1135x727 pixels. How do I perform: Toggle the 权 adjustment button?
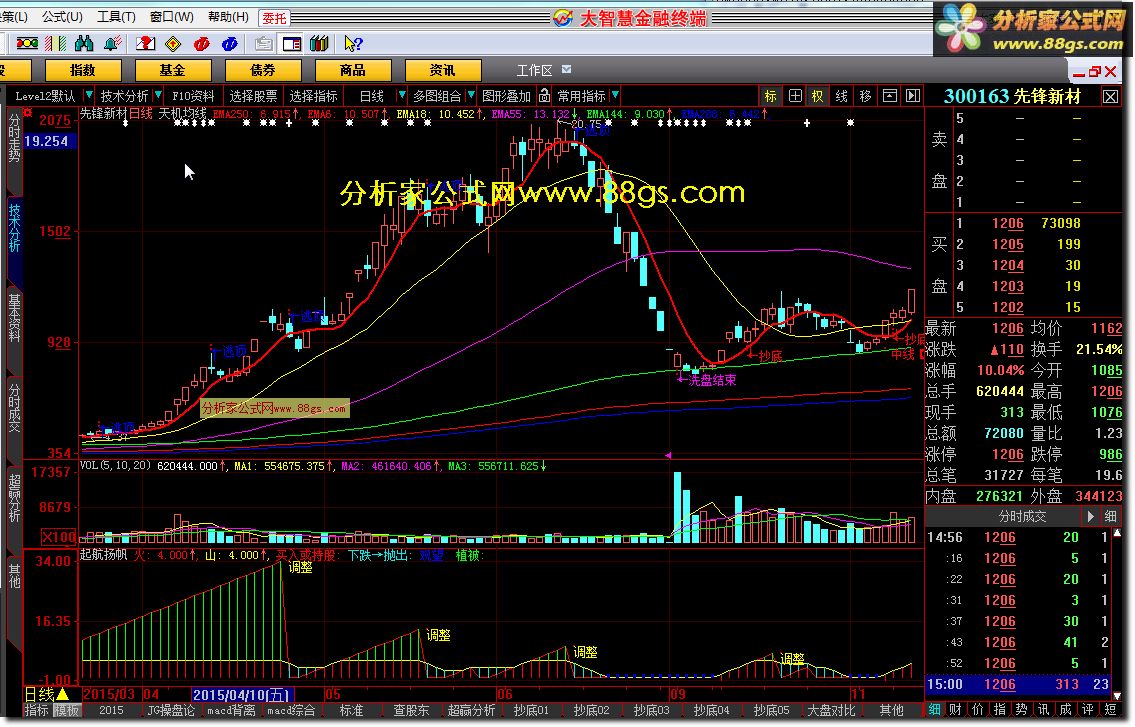click(x=818, y=96)
